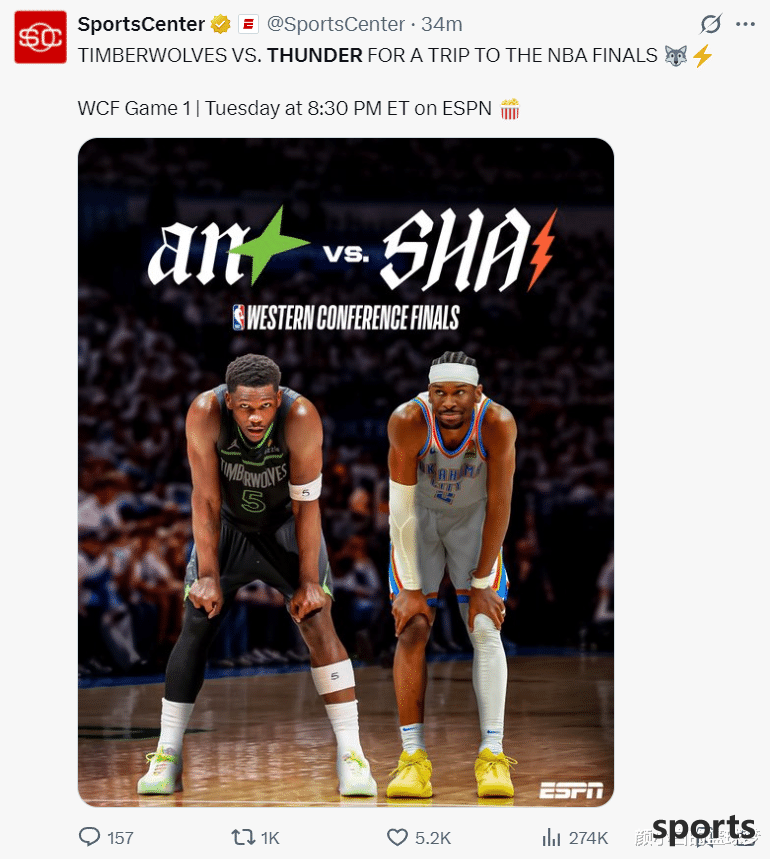Open the three-dot more options menu
The image size is (770, 859).
[x=745, y=24]
